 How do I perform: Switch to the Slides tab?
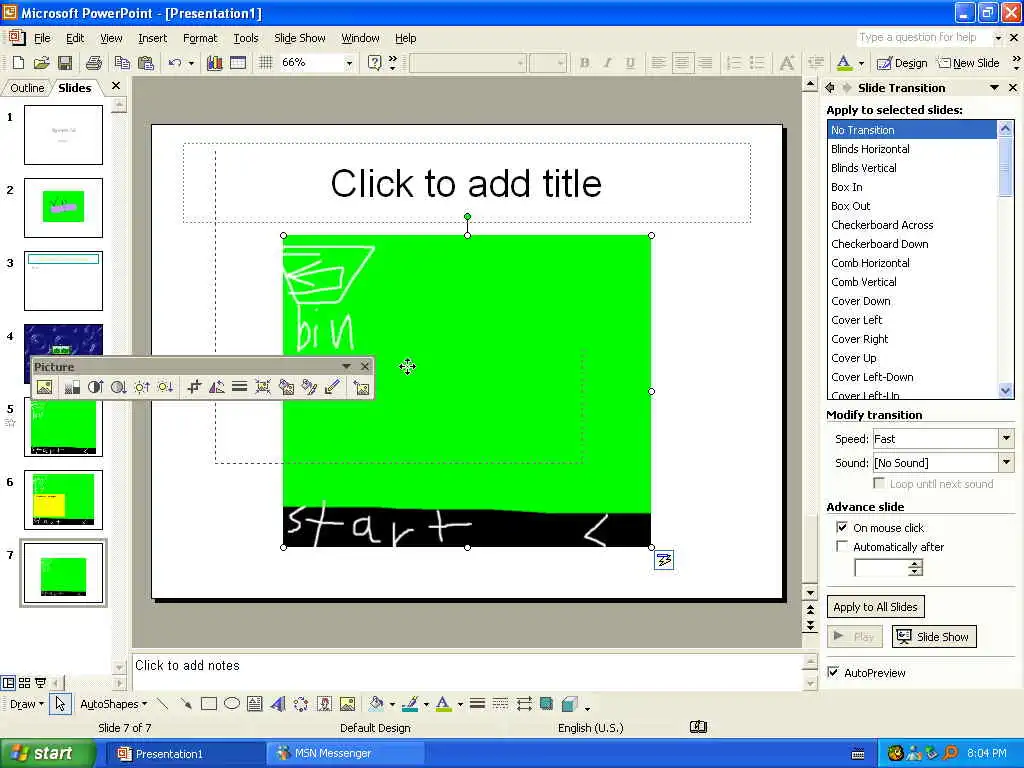(x=74, y=88)
